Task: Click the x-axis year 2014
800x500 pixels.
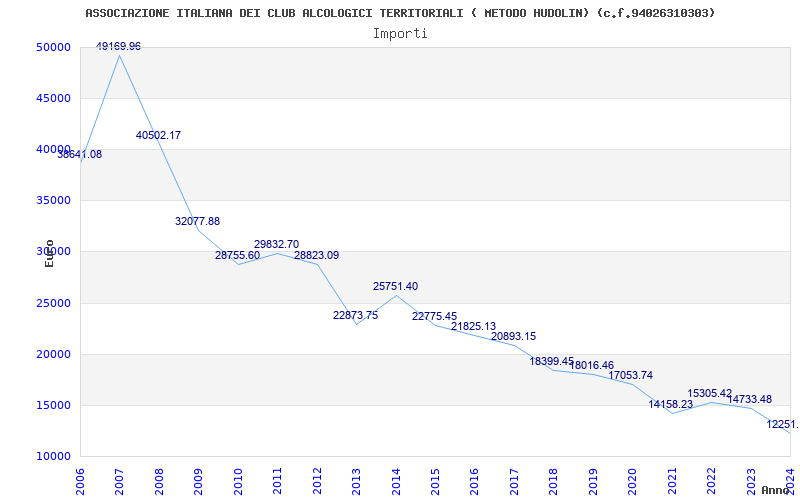Action: coord(396,482)
